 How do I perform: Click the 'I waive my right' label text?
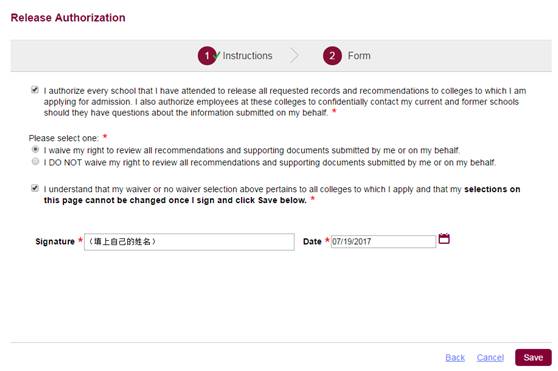tap(252, 150)
